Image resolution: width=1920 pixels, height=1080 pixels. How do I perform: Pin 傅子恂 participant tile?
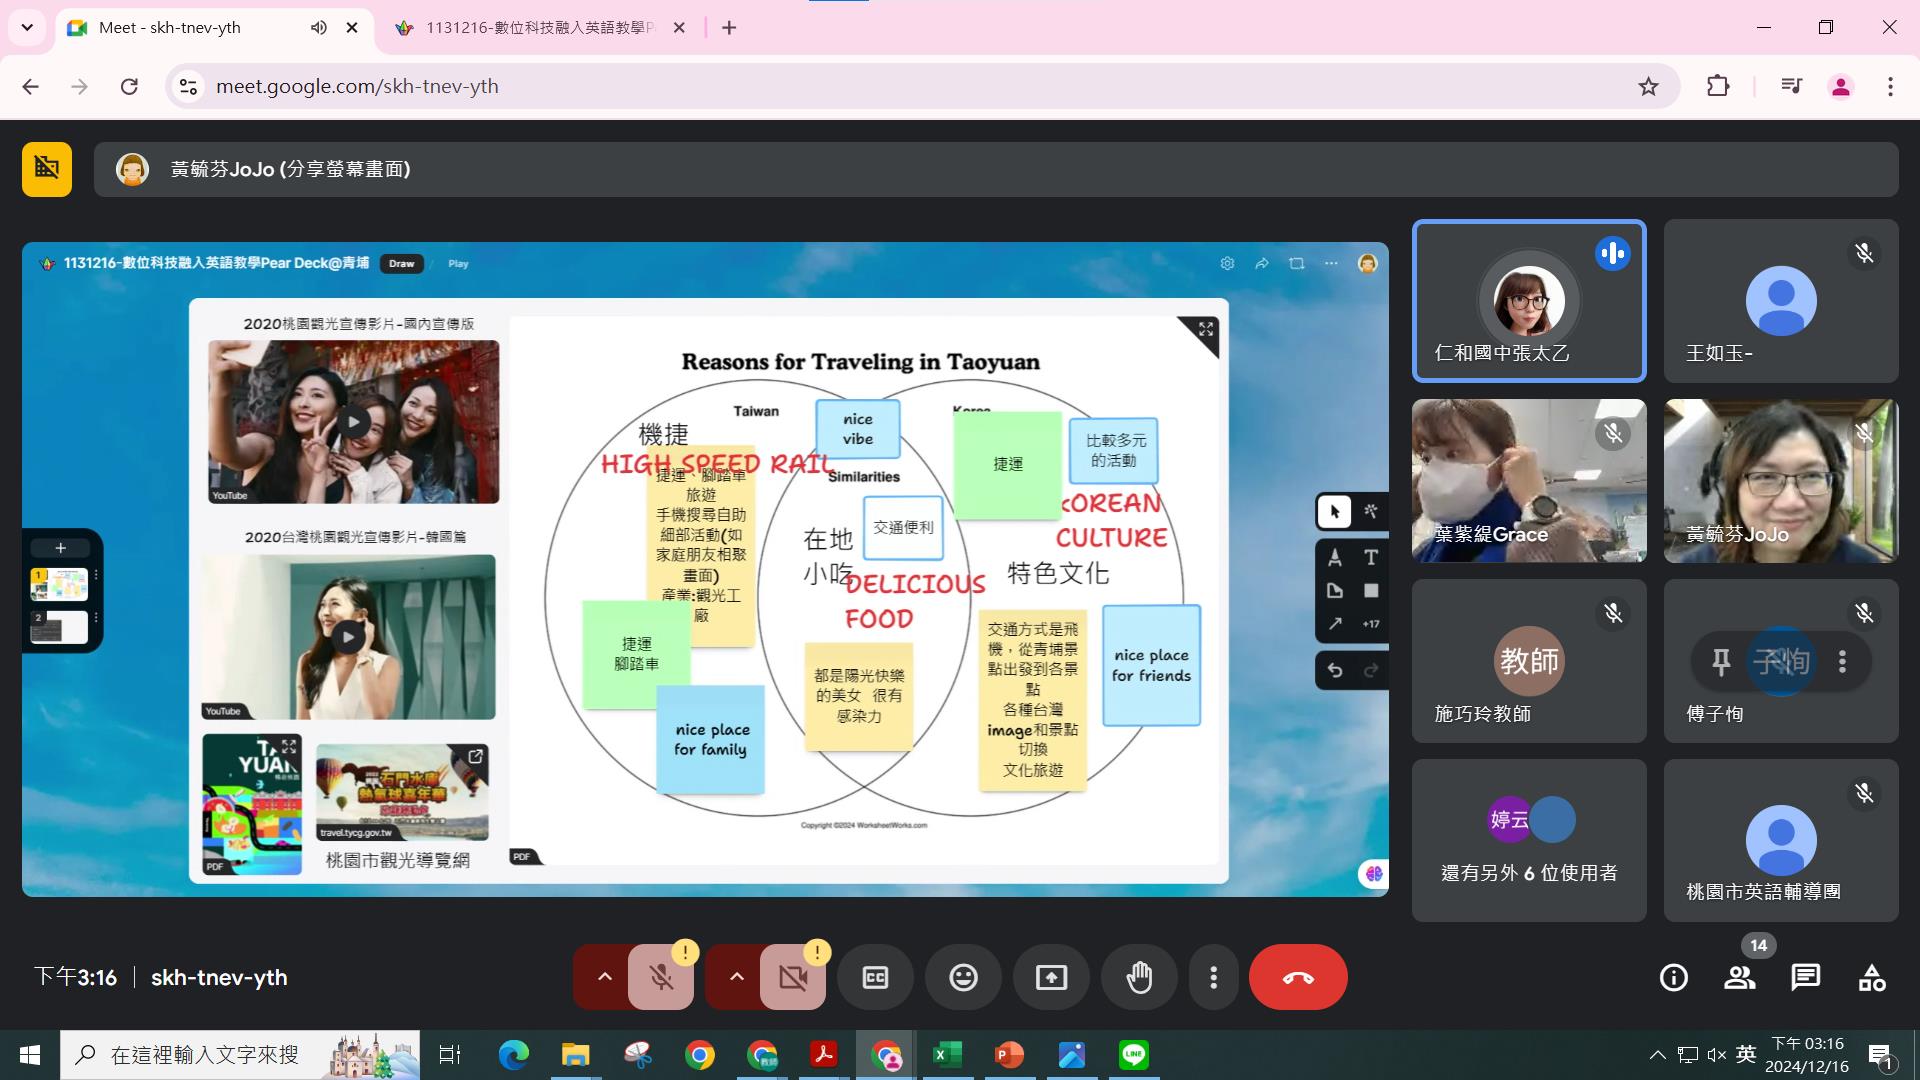[1721, 661]
